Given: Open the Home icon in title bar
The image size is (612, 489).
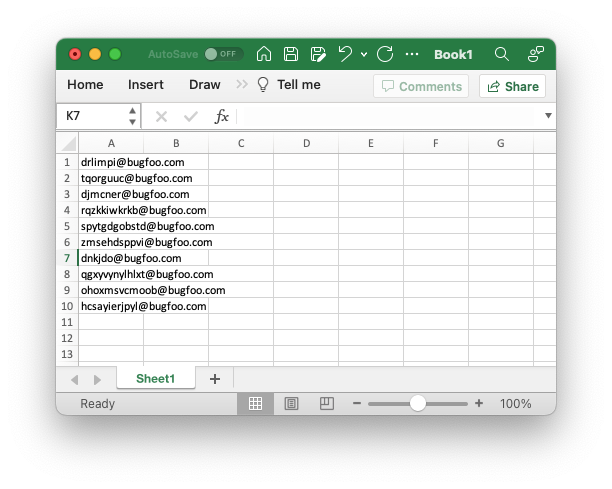Looking at the screenshot, I should 264,54.
